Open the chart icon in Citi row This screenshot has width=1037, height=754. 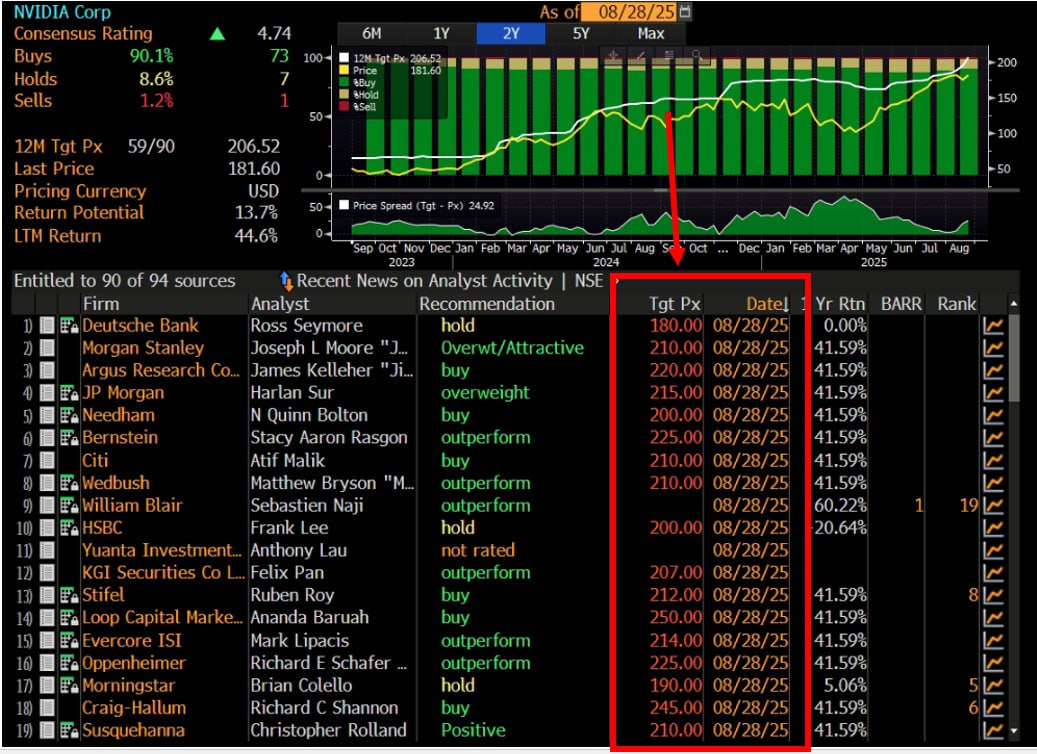click(993, 460)
